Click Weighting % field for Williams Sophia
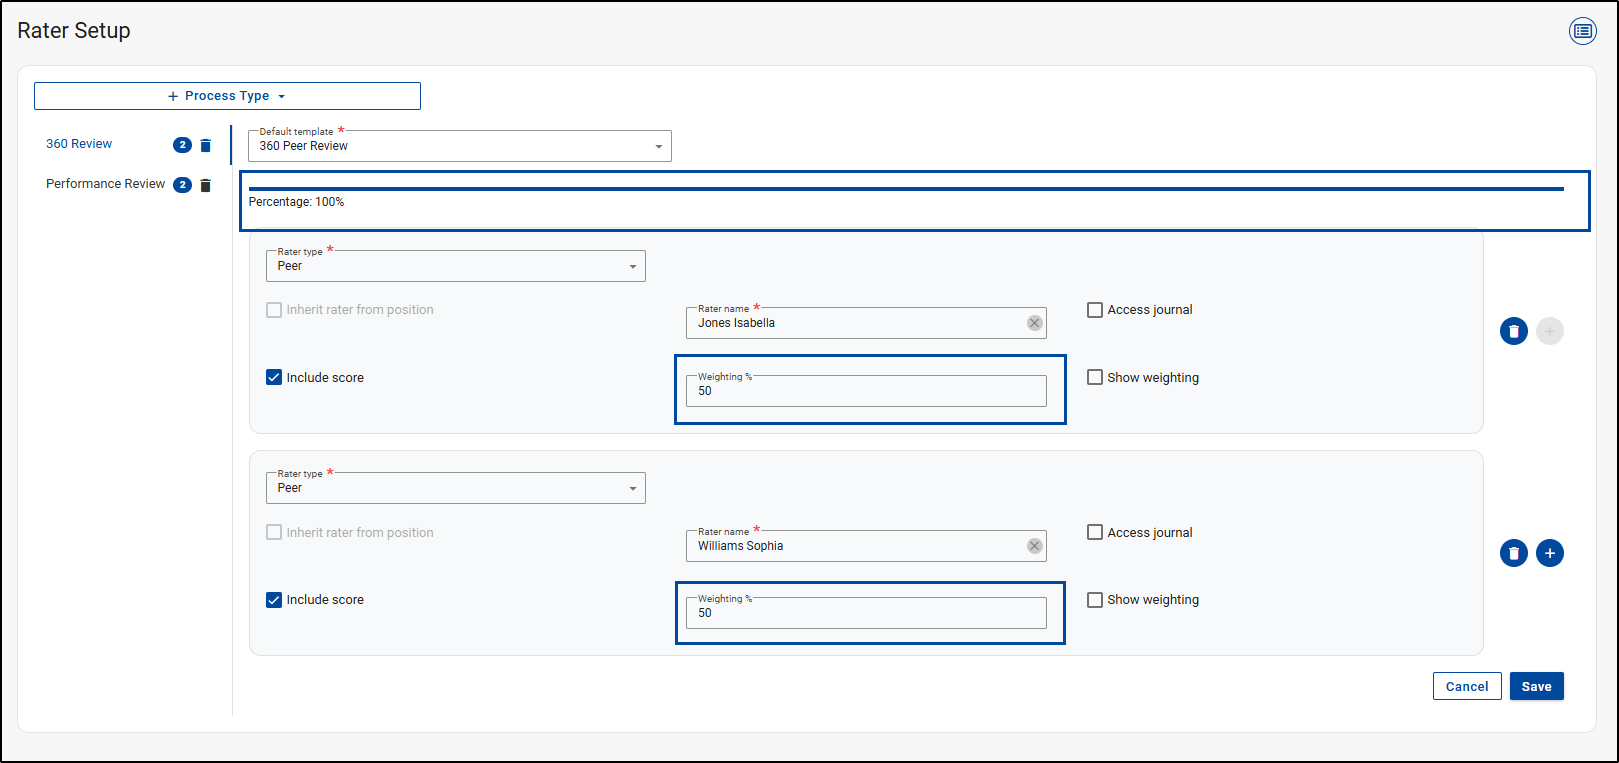The image size is (1619, 763). click(x=865, y=613)
